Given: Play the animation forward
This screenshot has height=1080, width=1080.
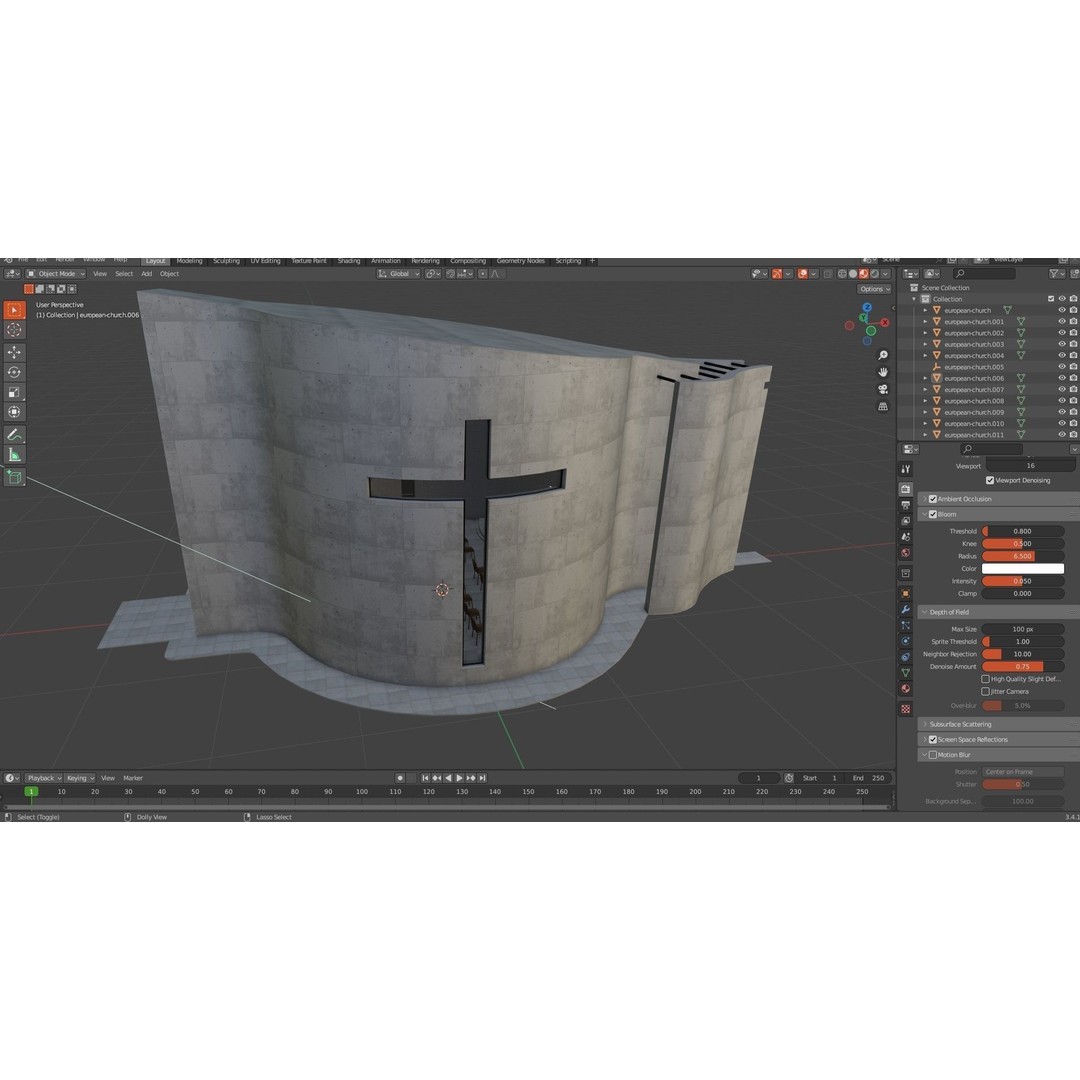Looking at the screenshot, I should tap(459, 778).
